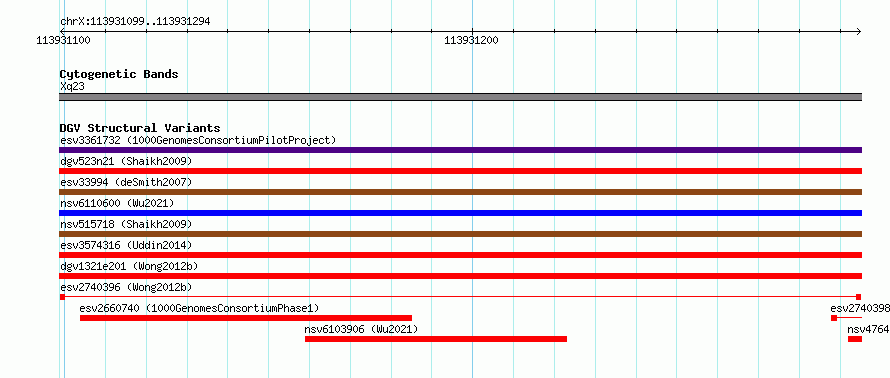Select the brown esv33994 variant bar
The height and width of the screenshot is (378, 890).
[460, 192]
